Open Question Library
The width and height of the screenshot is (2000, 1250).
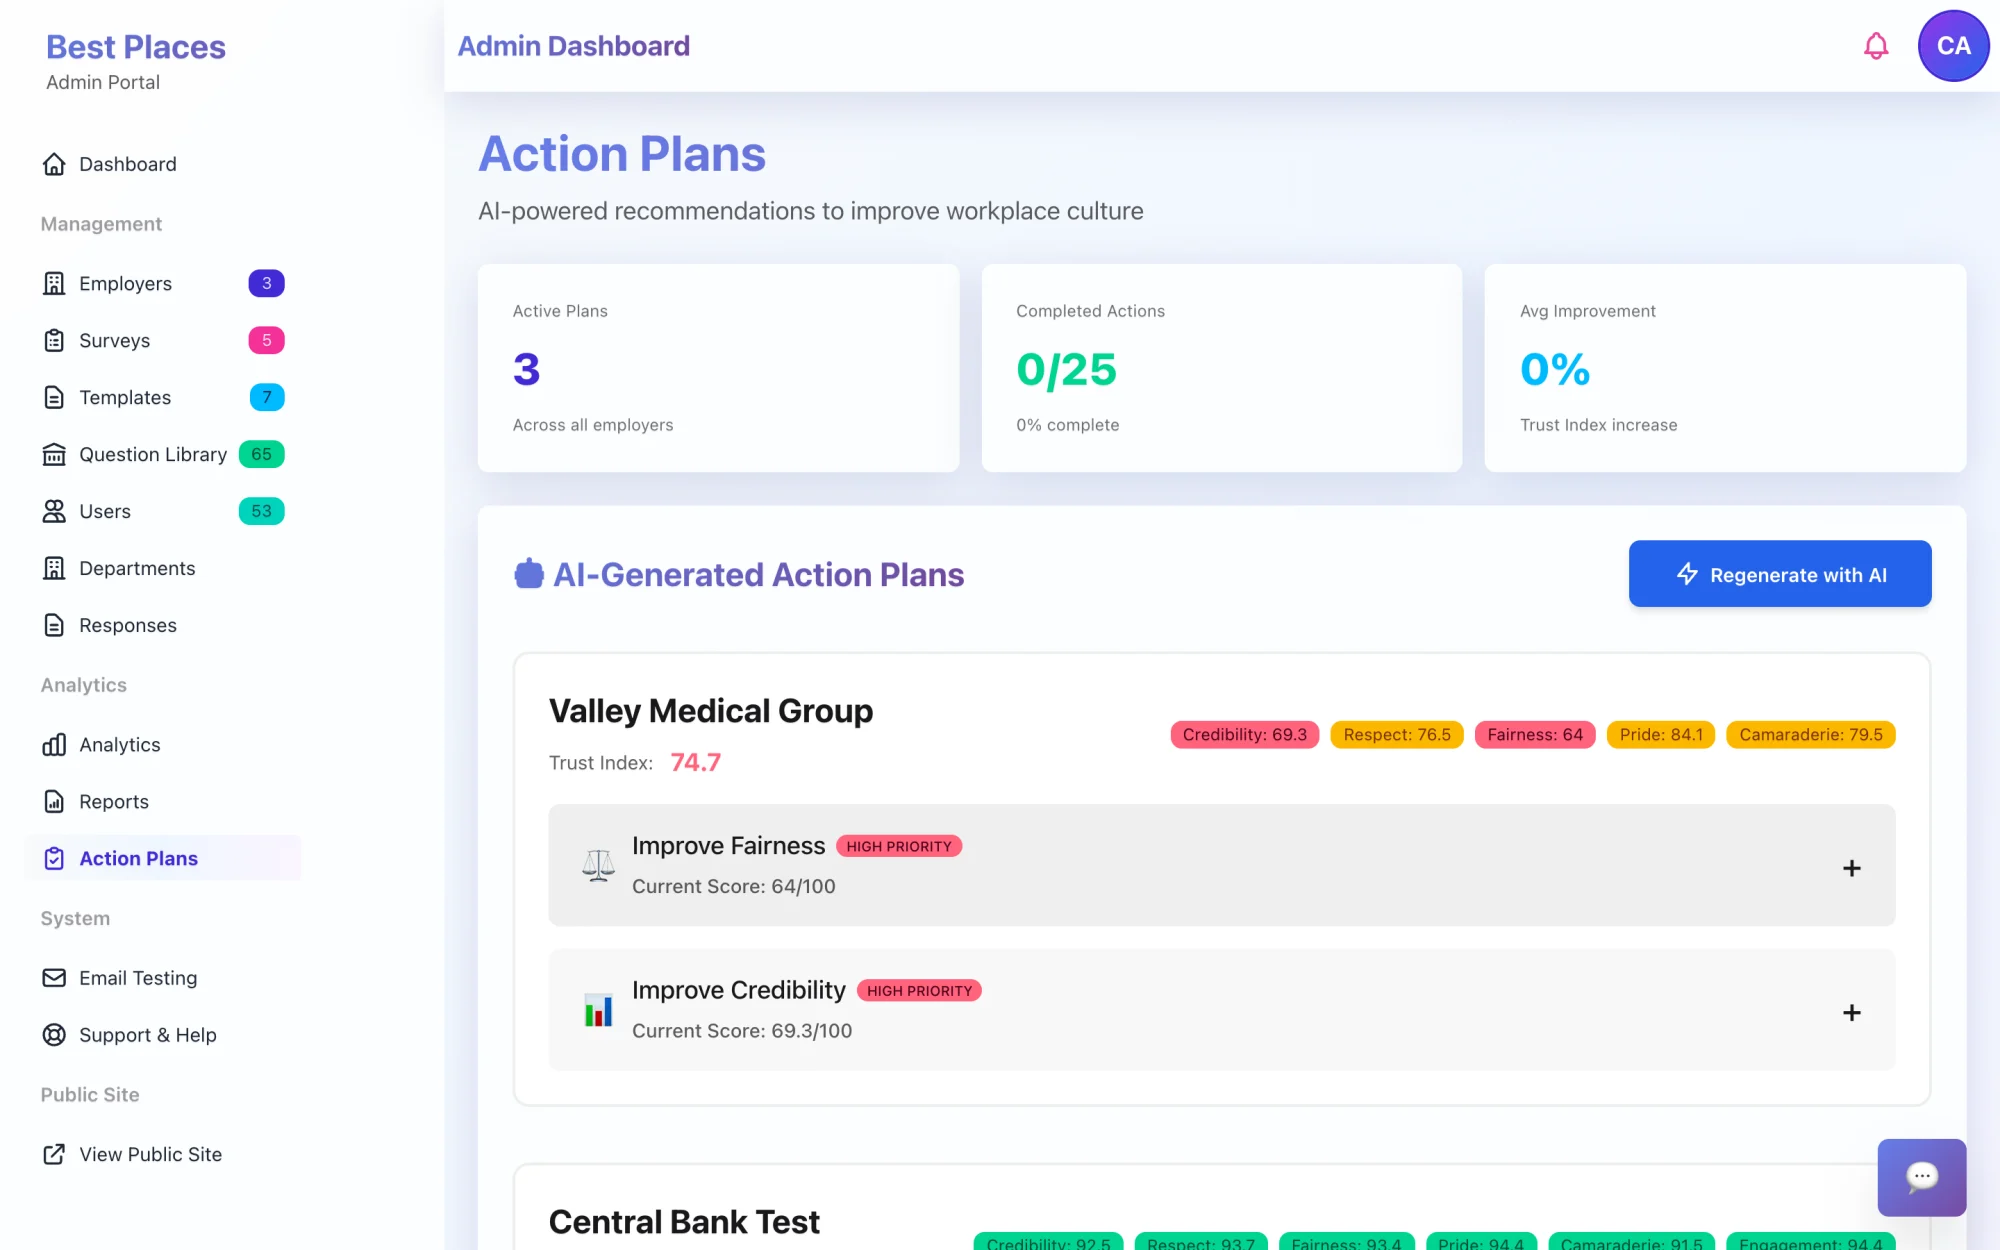point(163,455)
